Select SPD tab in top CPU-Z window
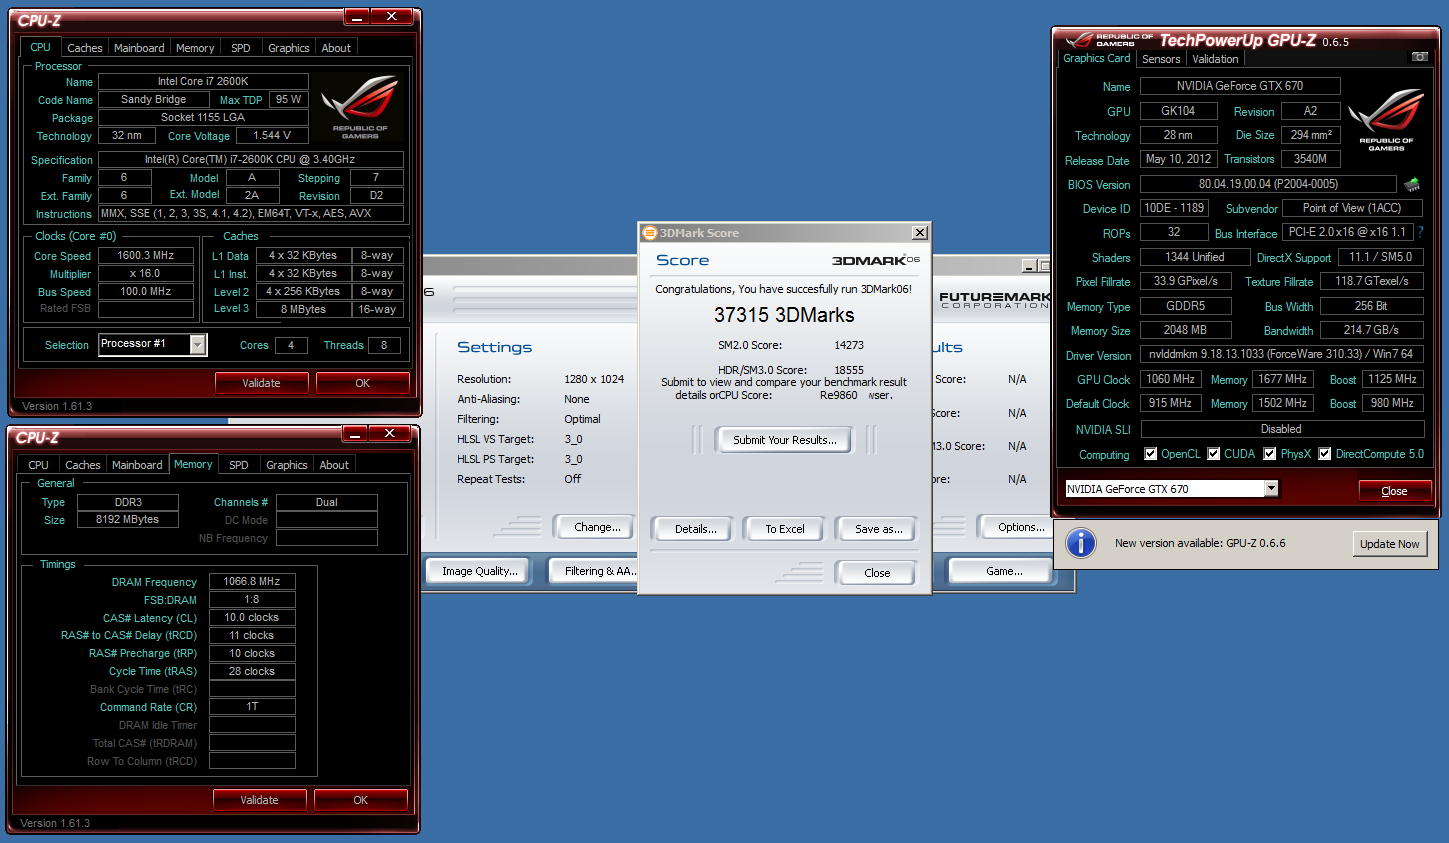This screenshot has width=1449, height=843. point(241,48)
